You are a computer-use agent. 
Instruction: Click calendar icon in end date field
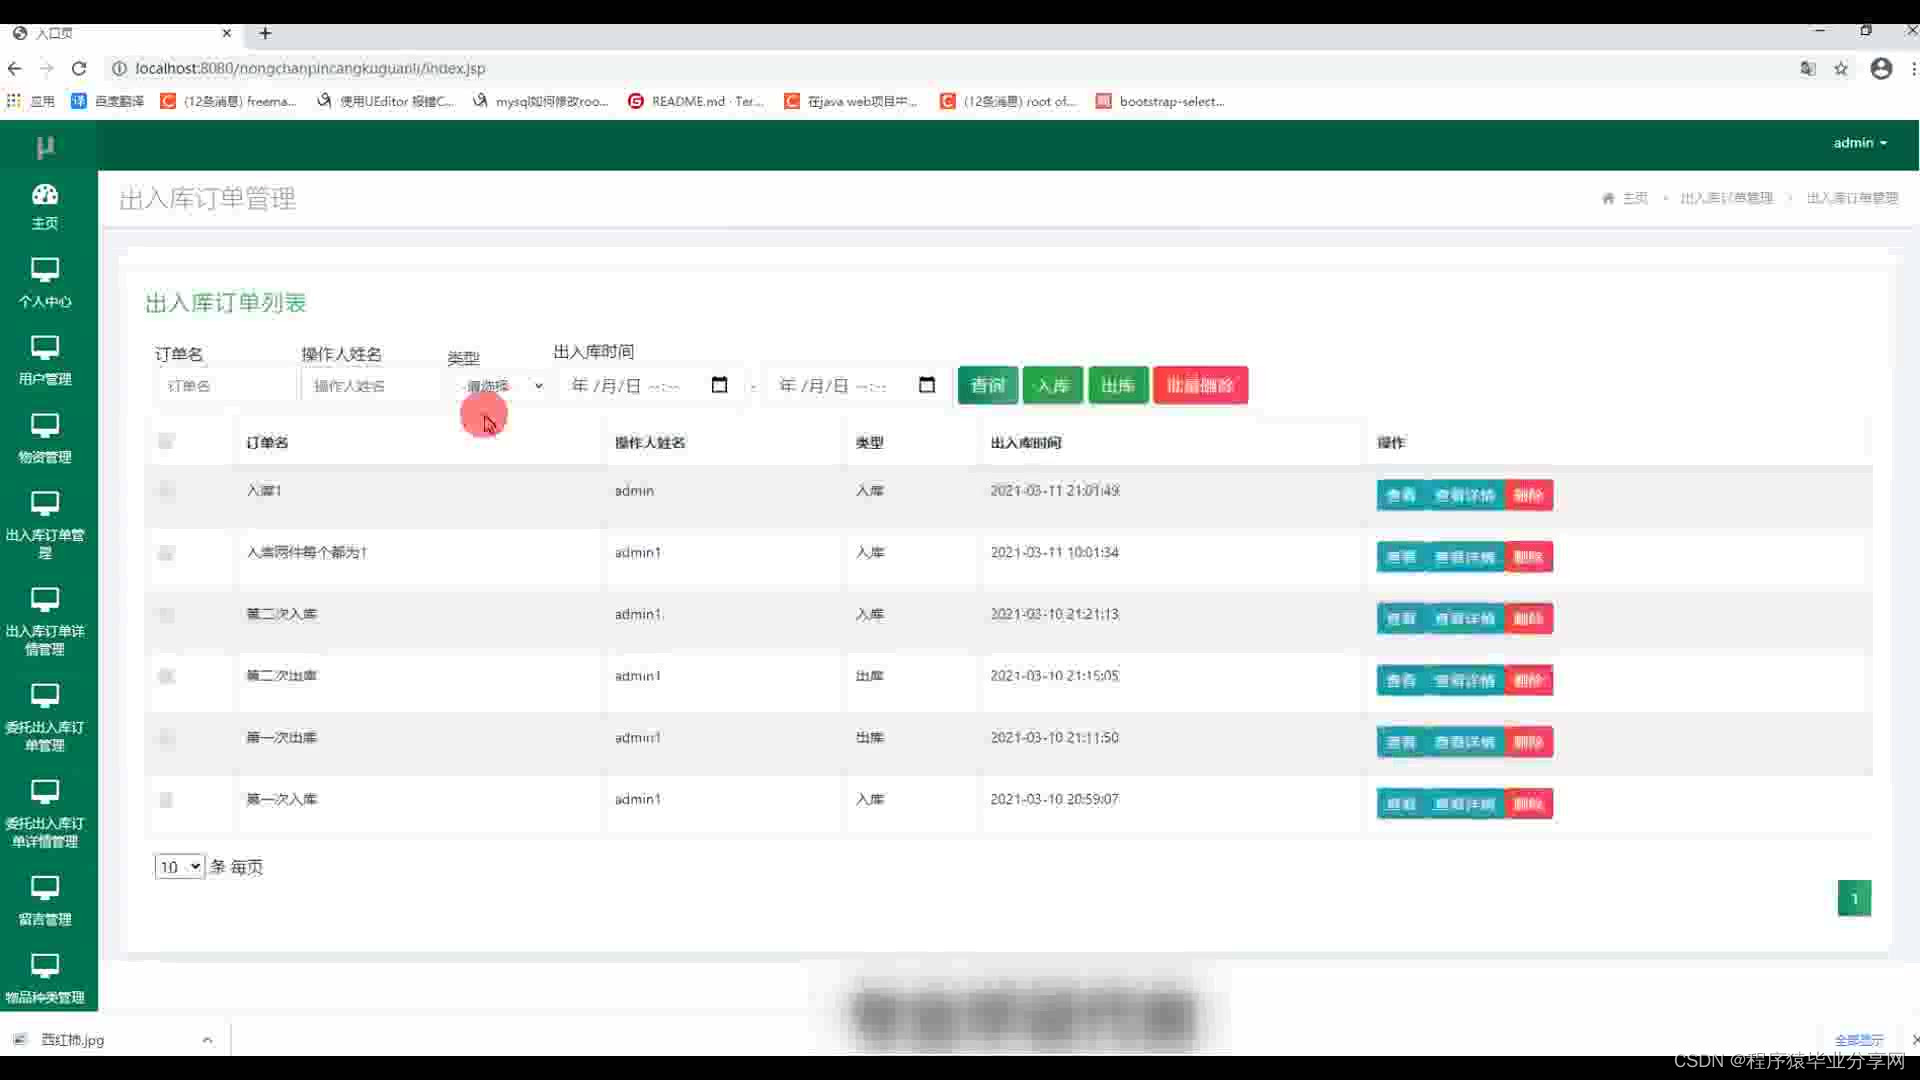pyautogui.click(x=927, y=385)
